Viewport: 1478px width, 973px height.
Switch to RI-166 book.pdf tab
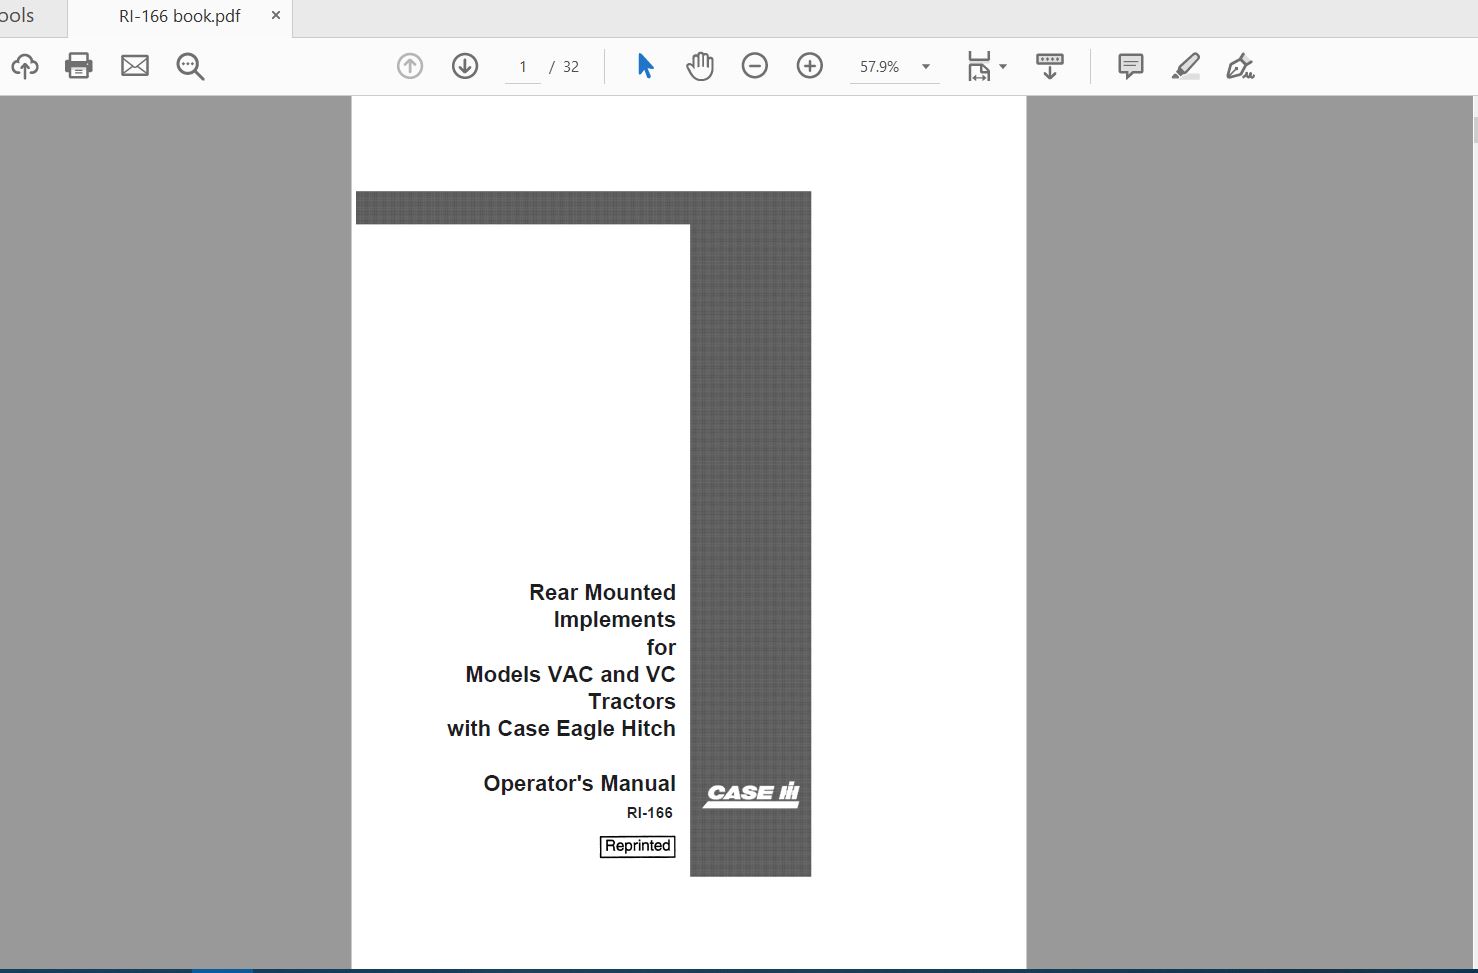tap(180, 17)
